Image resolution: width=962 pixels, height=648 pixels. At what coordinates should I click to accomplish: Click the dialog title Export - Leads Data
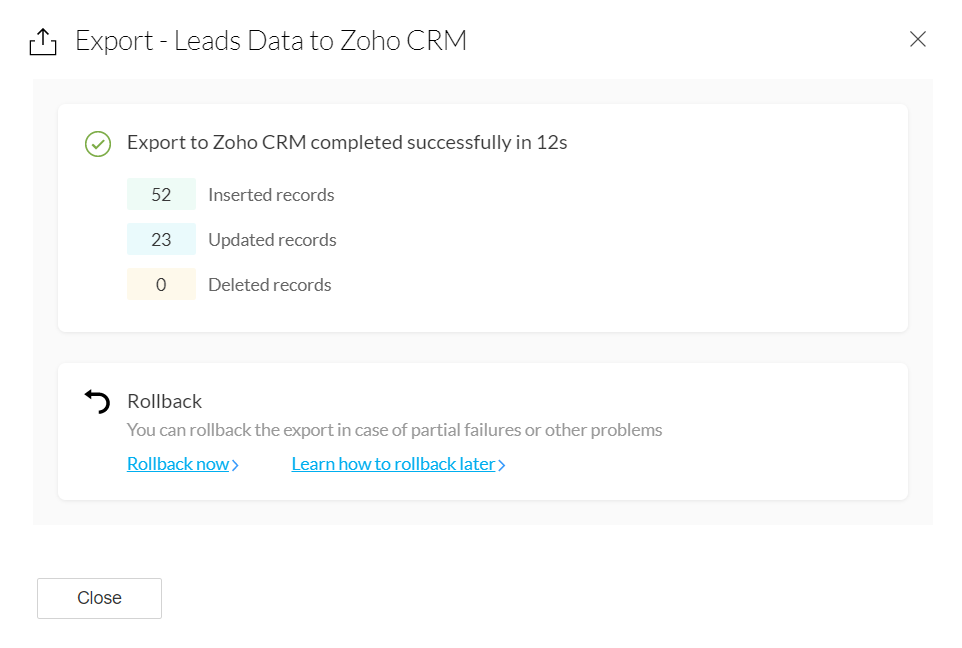tap(271, 41)
